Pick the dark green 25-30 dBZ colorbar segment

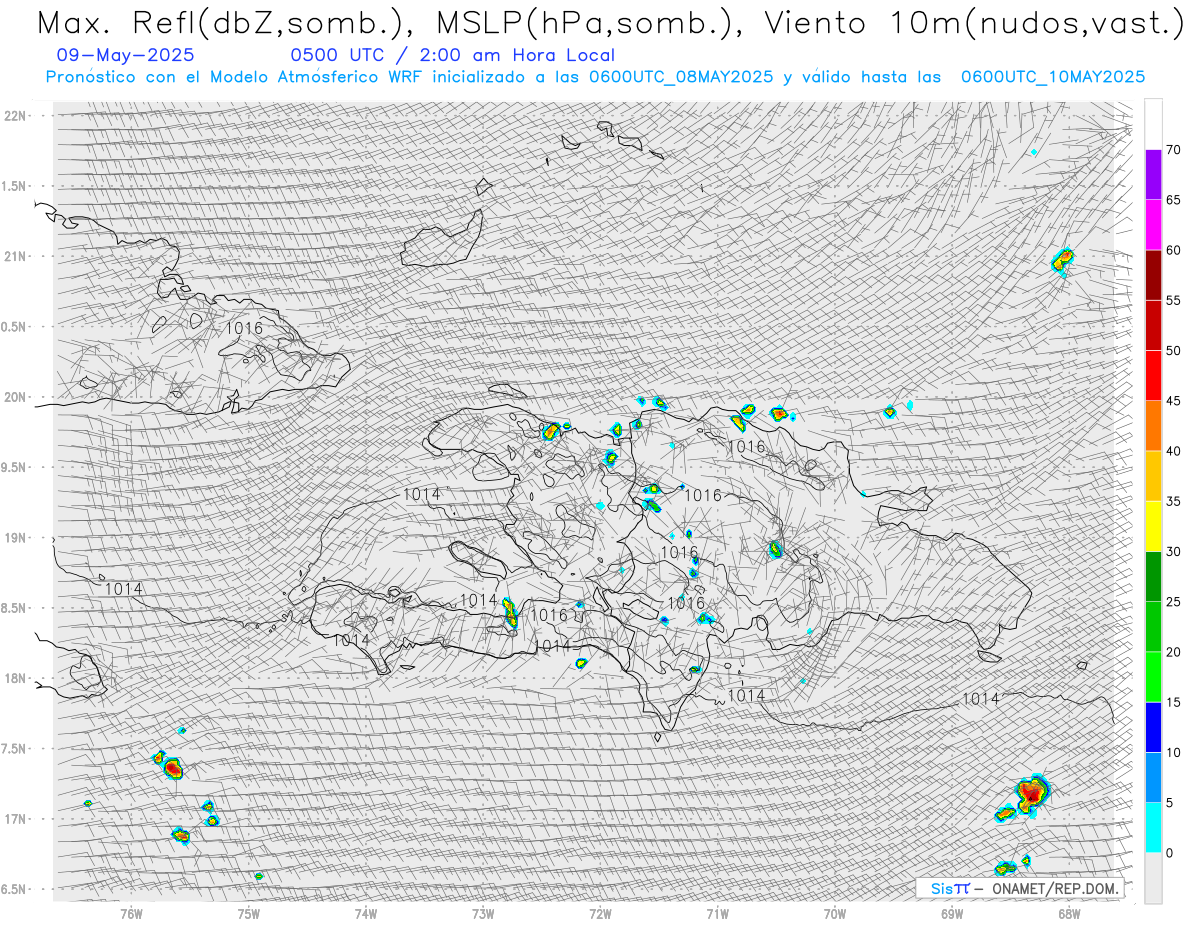(x=1153, y=577)
